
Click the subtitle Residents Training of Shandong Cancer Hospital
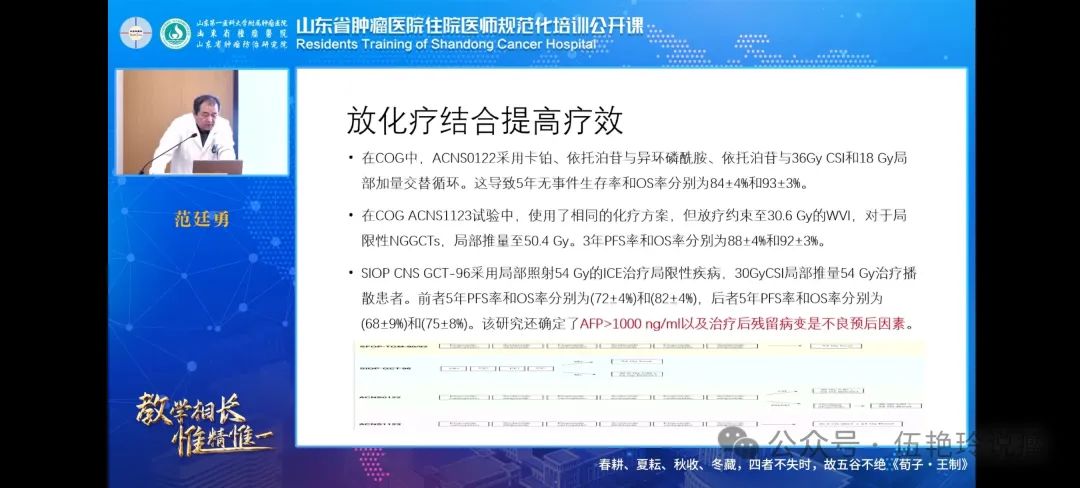(446, 44)
